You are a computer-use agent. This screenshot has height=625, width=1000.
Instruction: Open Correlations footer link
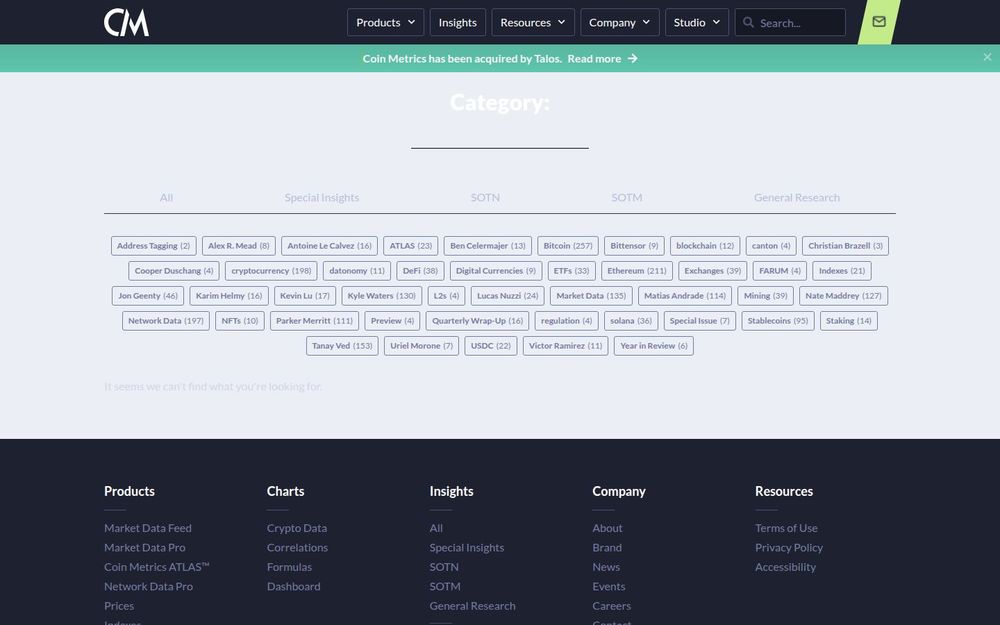click(297, 548)
